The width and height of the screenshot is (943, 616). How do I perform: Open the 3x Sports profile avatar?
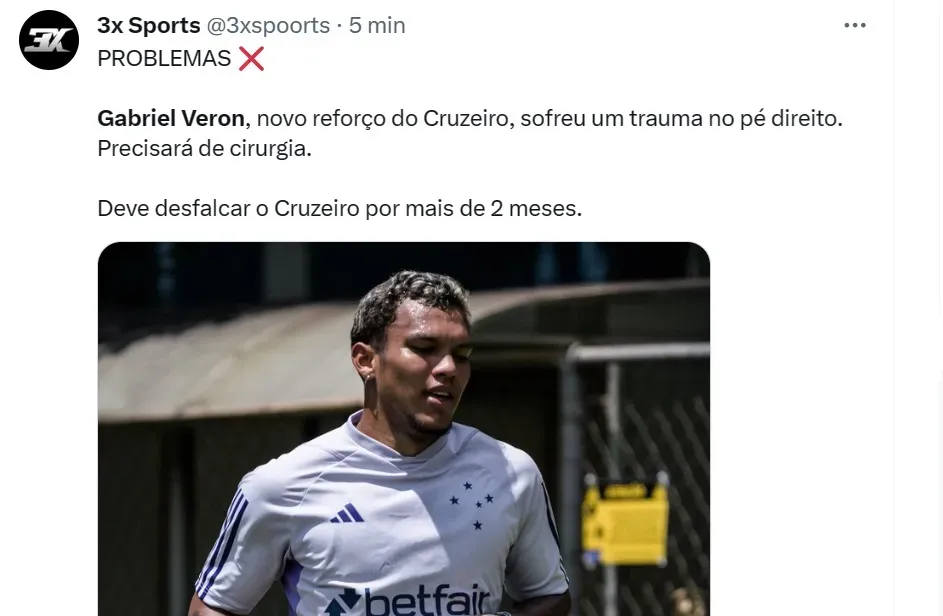click(49, 40)
